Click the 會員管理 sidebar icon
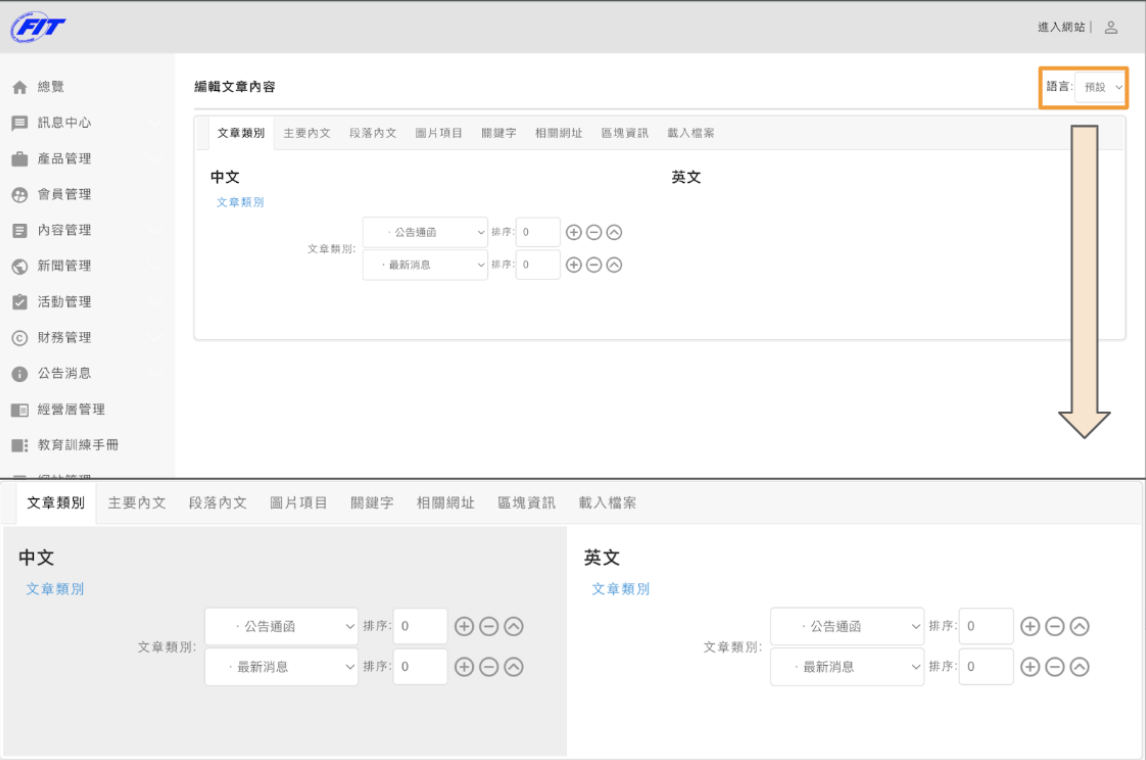The width and height of the screenshot is (1146, 760). tap(20, 195)
